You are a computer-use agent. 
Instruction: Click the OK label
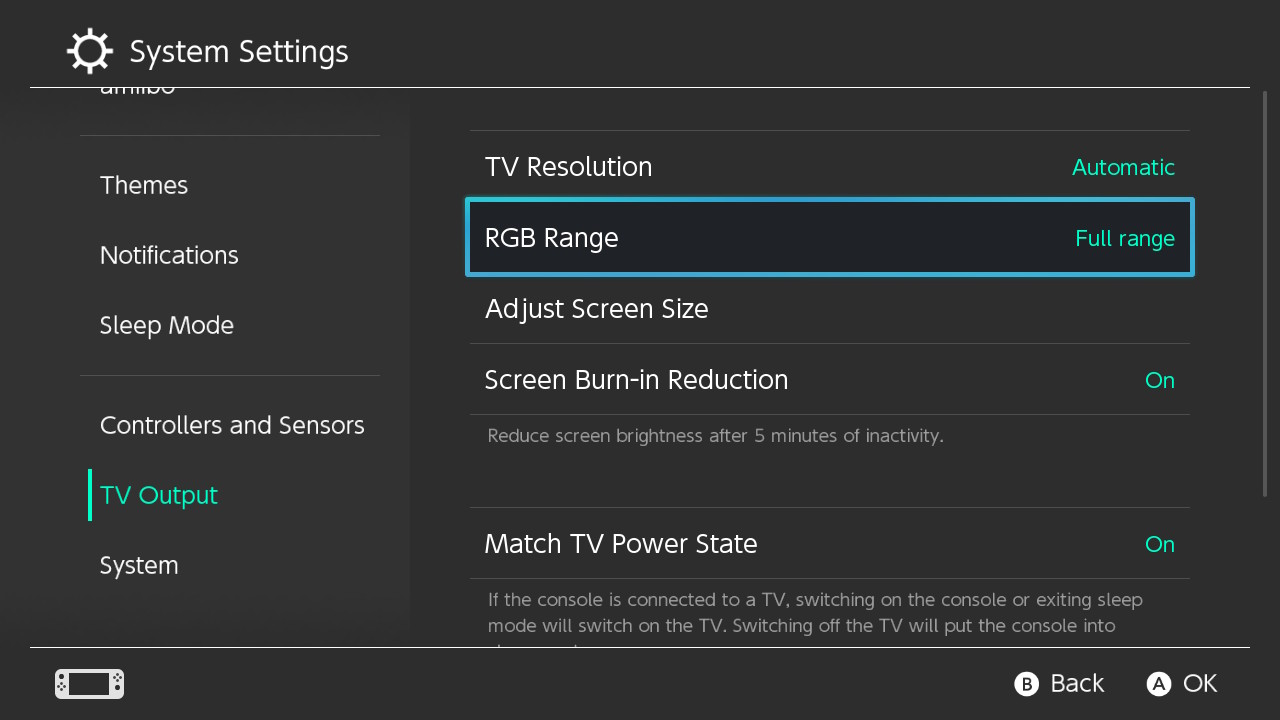pyautogui.click(x=1199, y=683)
